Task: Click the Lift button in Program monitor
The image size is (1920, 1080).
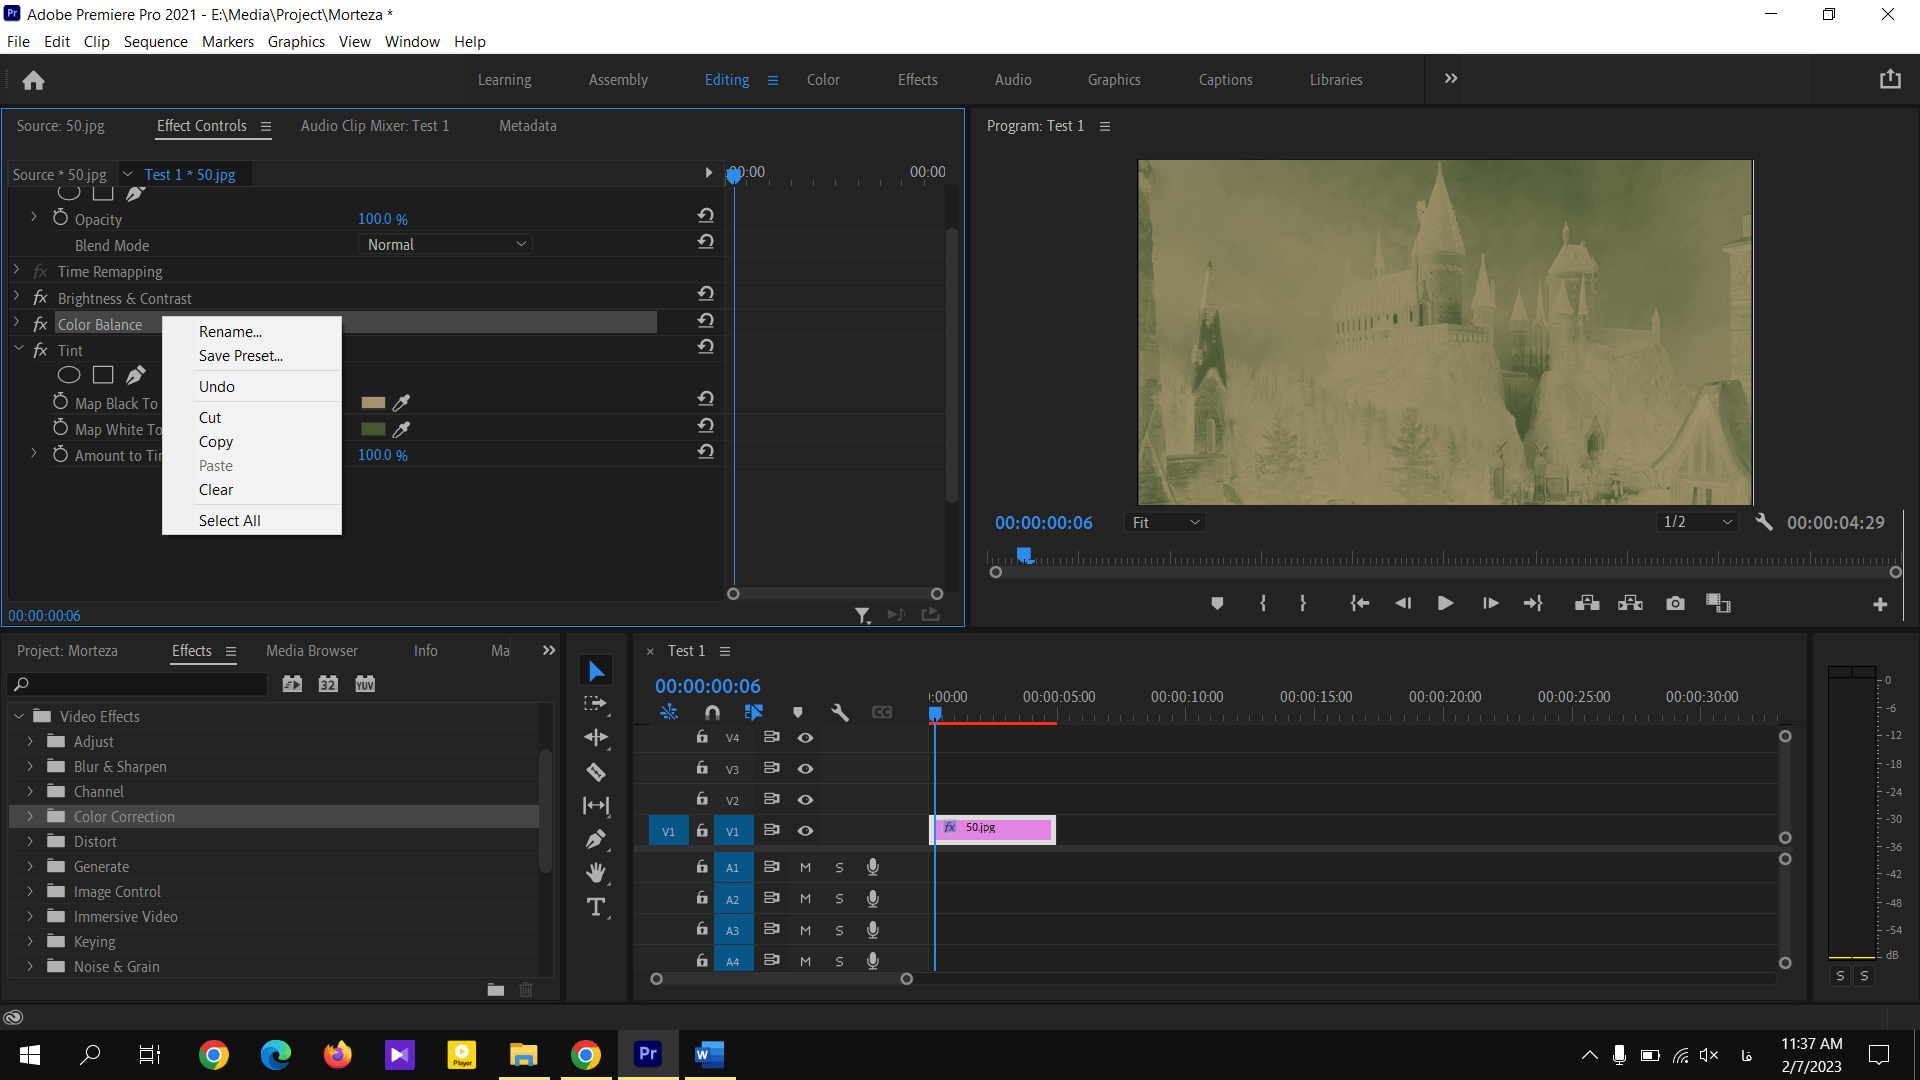Action: [1587, 604]
